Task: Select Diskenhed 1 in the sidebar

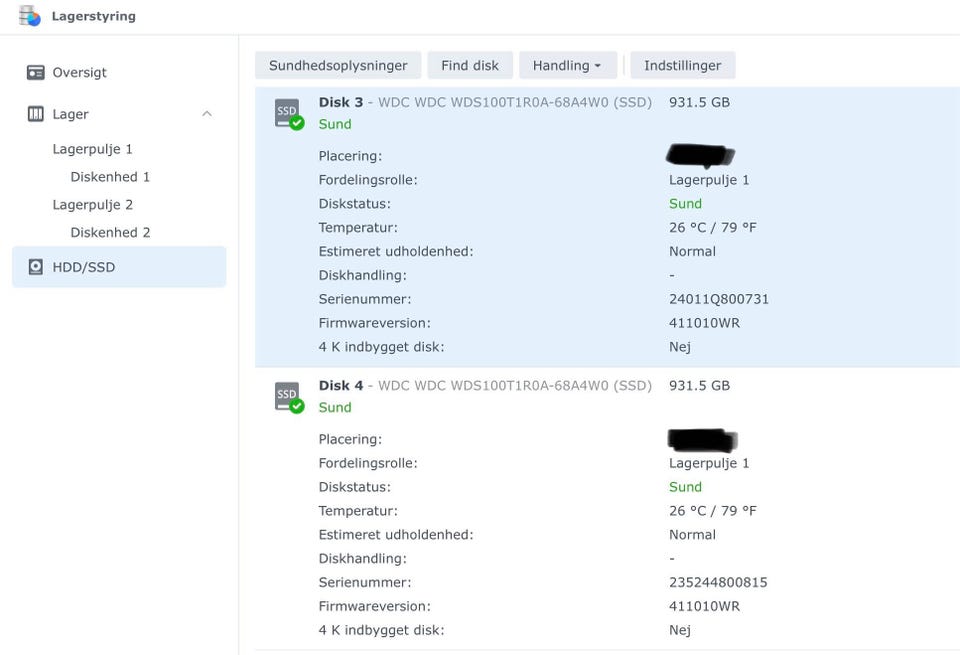Action: (110, 177)
